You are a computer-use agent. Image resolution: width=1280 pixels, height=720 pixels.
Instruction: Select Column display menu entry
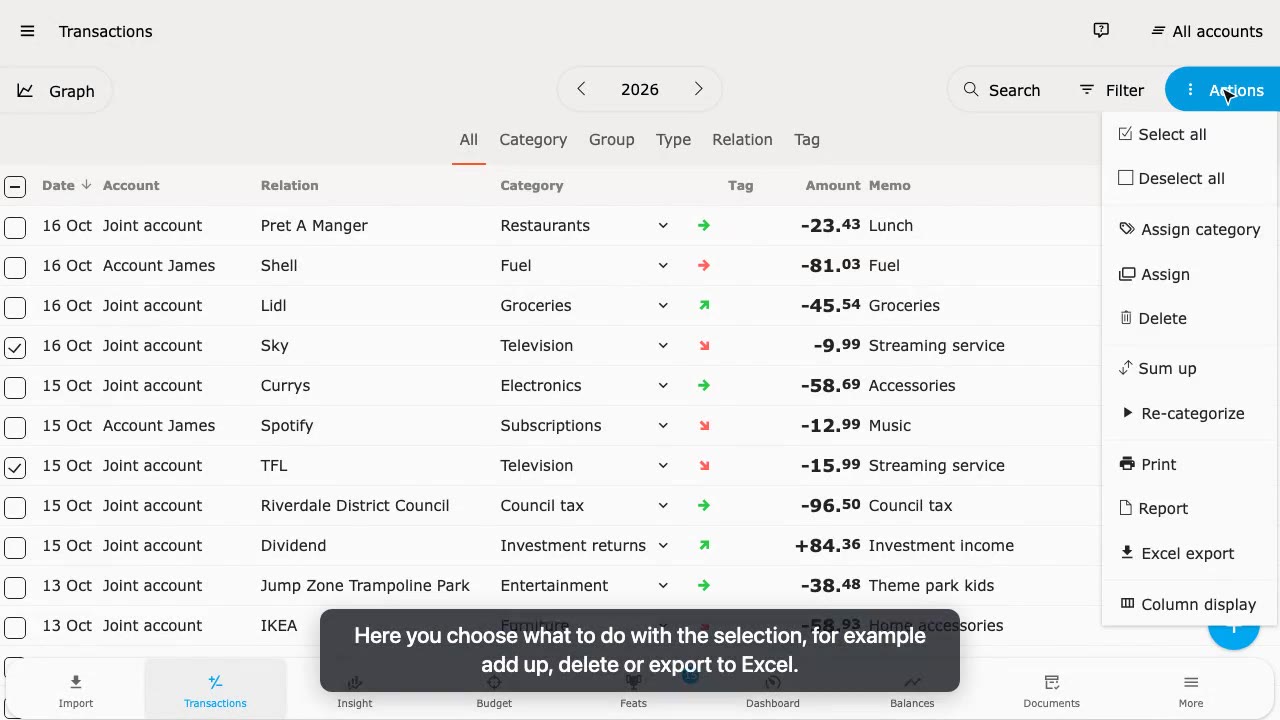(x=1188, y=604)
